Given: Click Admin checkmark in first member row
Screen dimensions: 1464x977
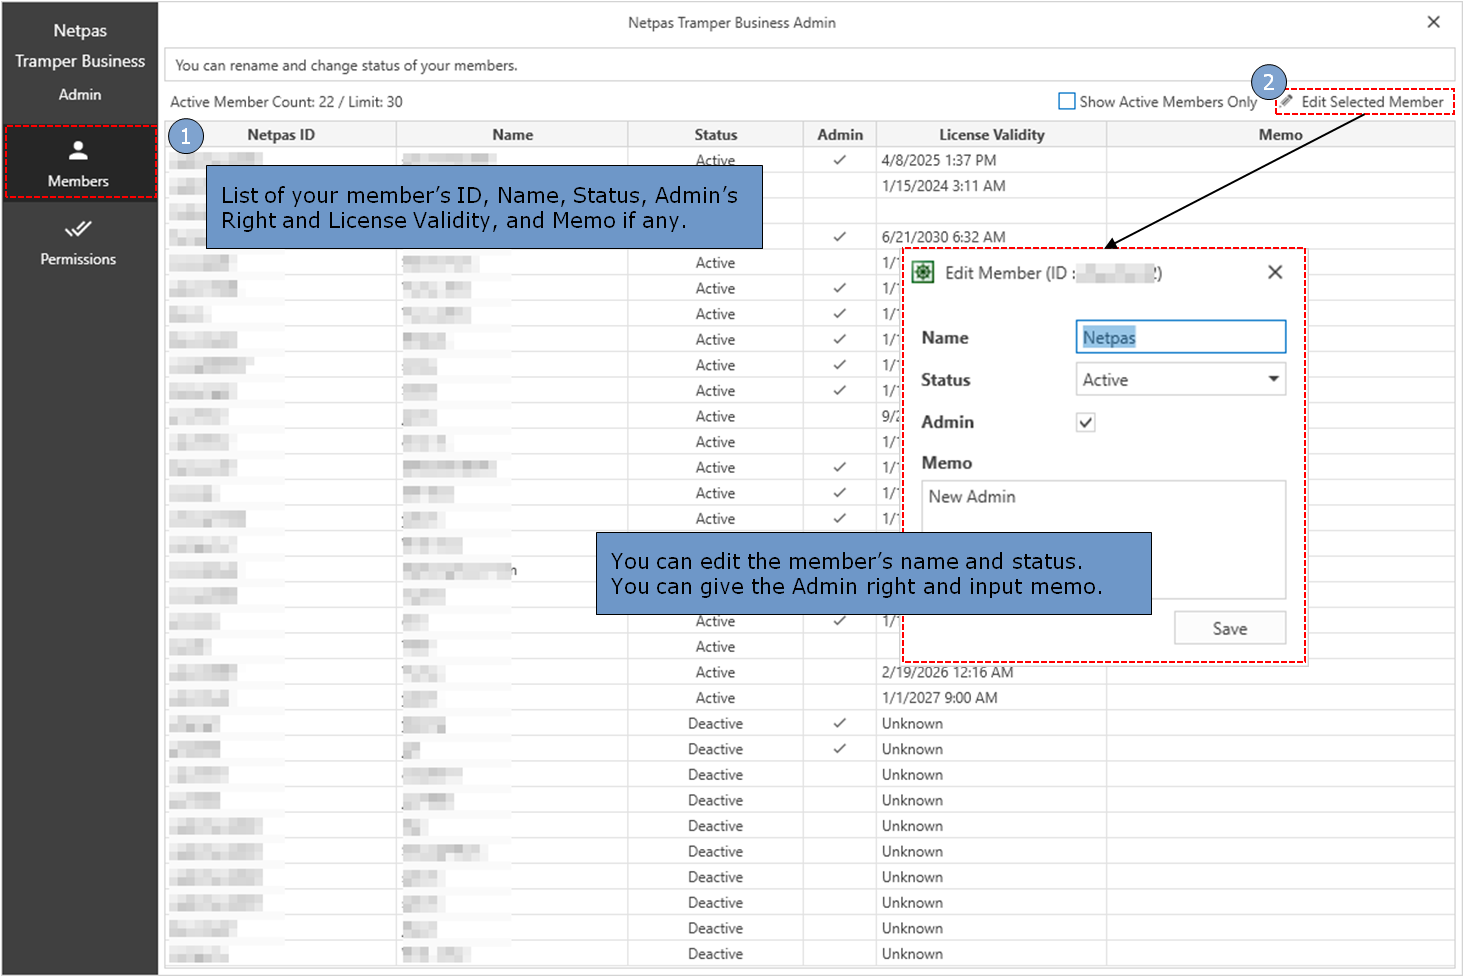Looking at the screenshot, I should [839, 160].
